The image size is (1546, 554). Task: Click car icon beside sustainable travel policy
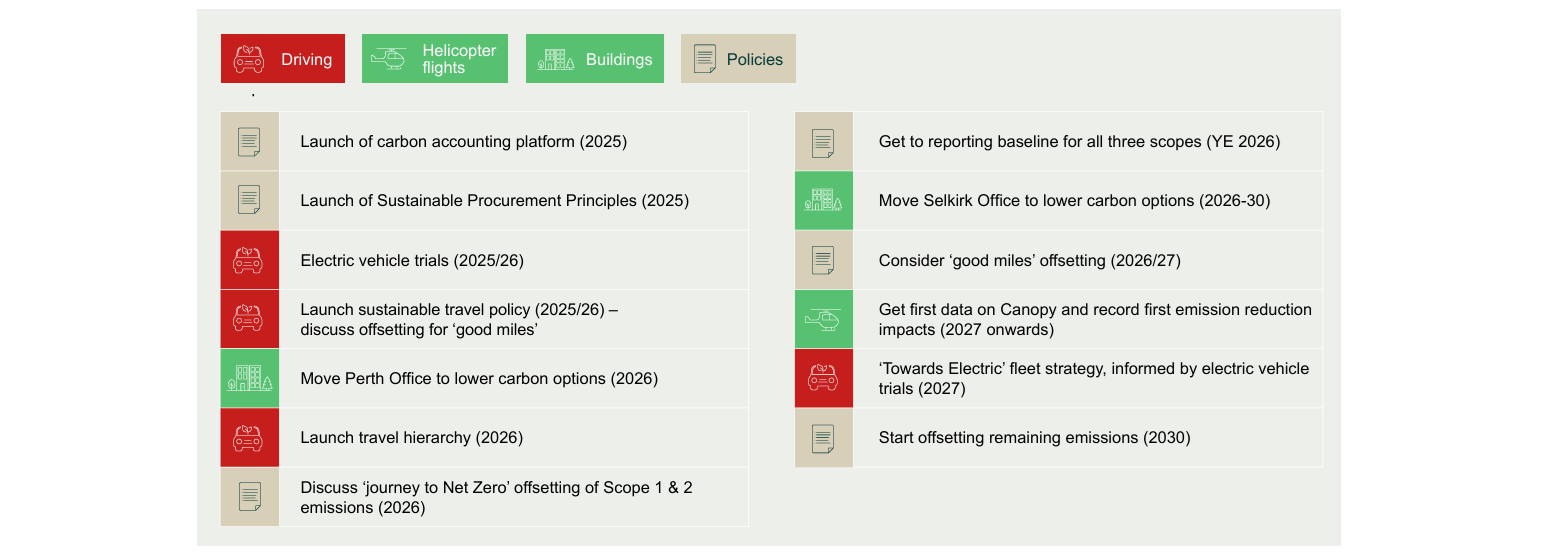250,319
